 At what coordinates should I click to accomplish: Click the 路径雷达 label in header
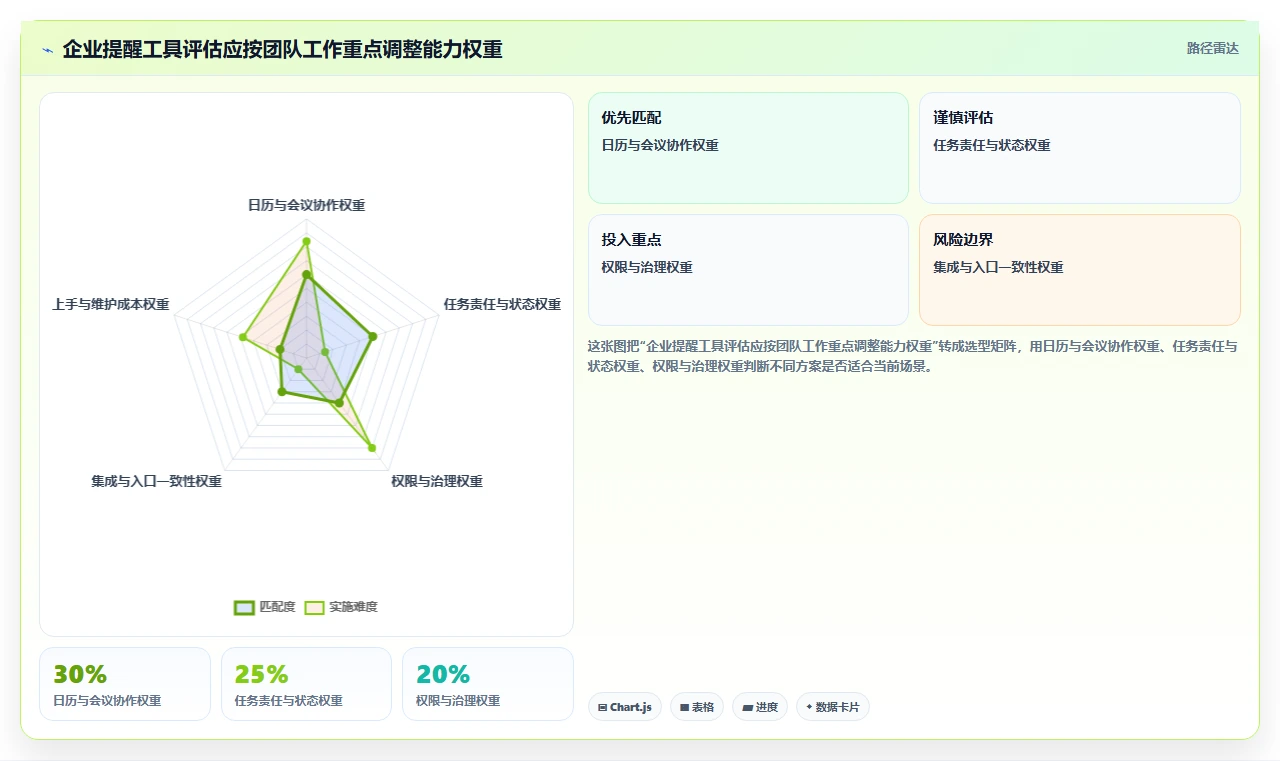pyautogui.click(x=1213, y=48)
